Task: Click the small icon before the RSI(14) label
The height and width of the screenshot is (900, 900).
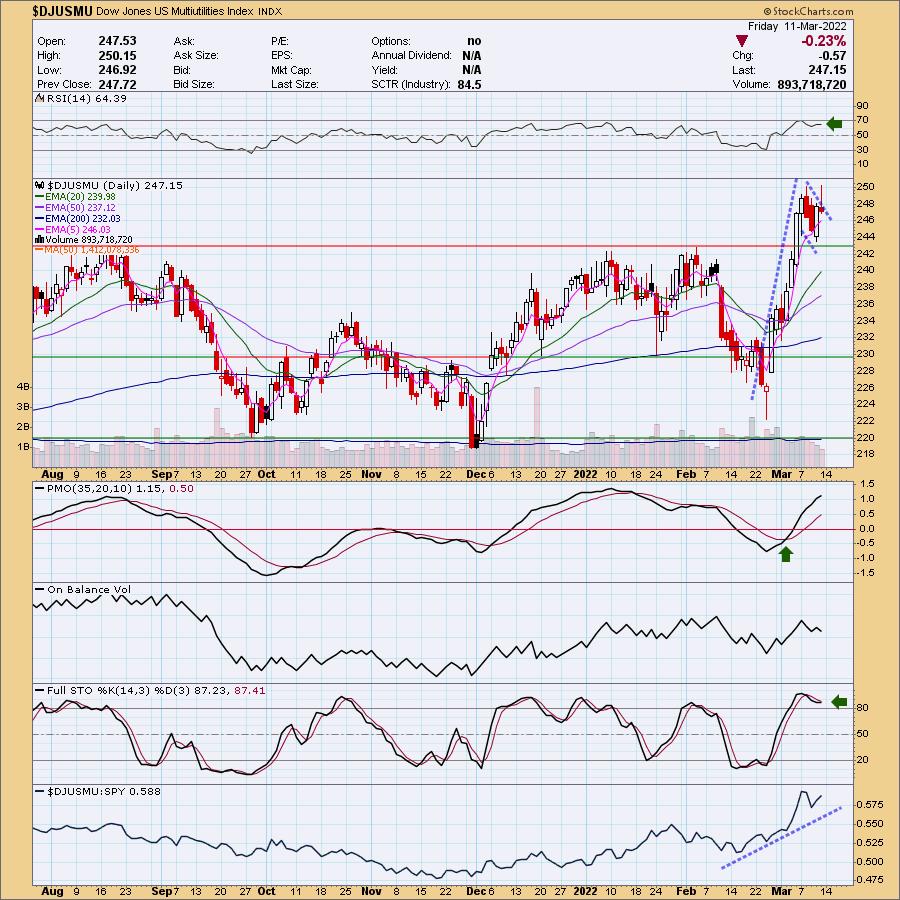Action: [x=40, y=98]
